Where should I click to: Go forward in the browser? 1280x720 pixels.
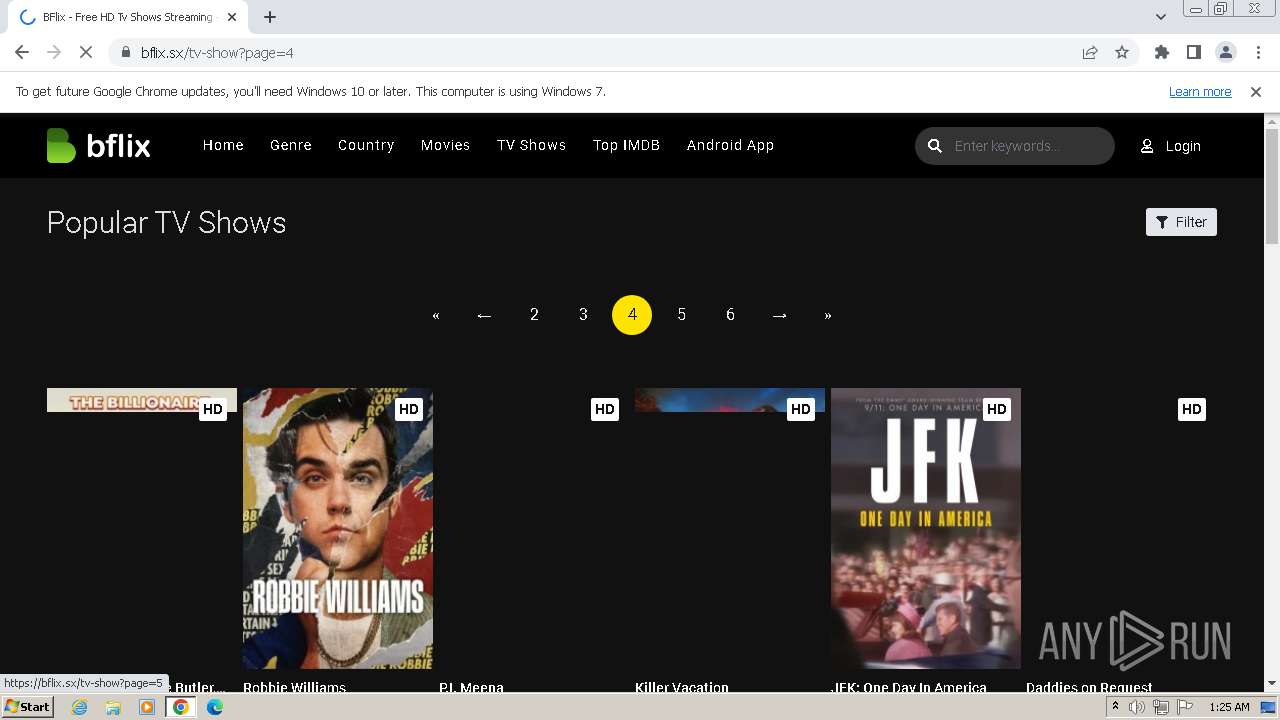tap(54, 52)
